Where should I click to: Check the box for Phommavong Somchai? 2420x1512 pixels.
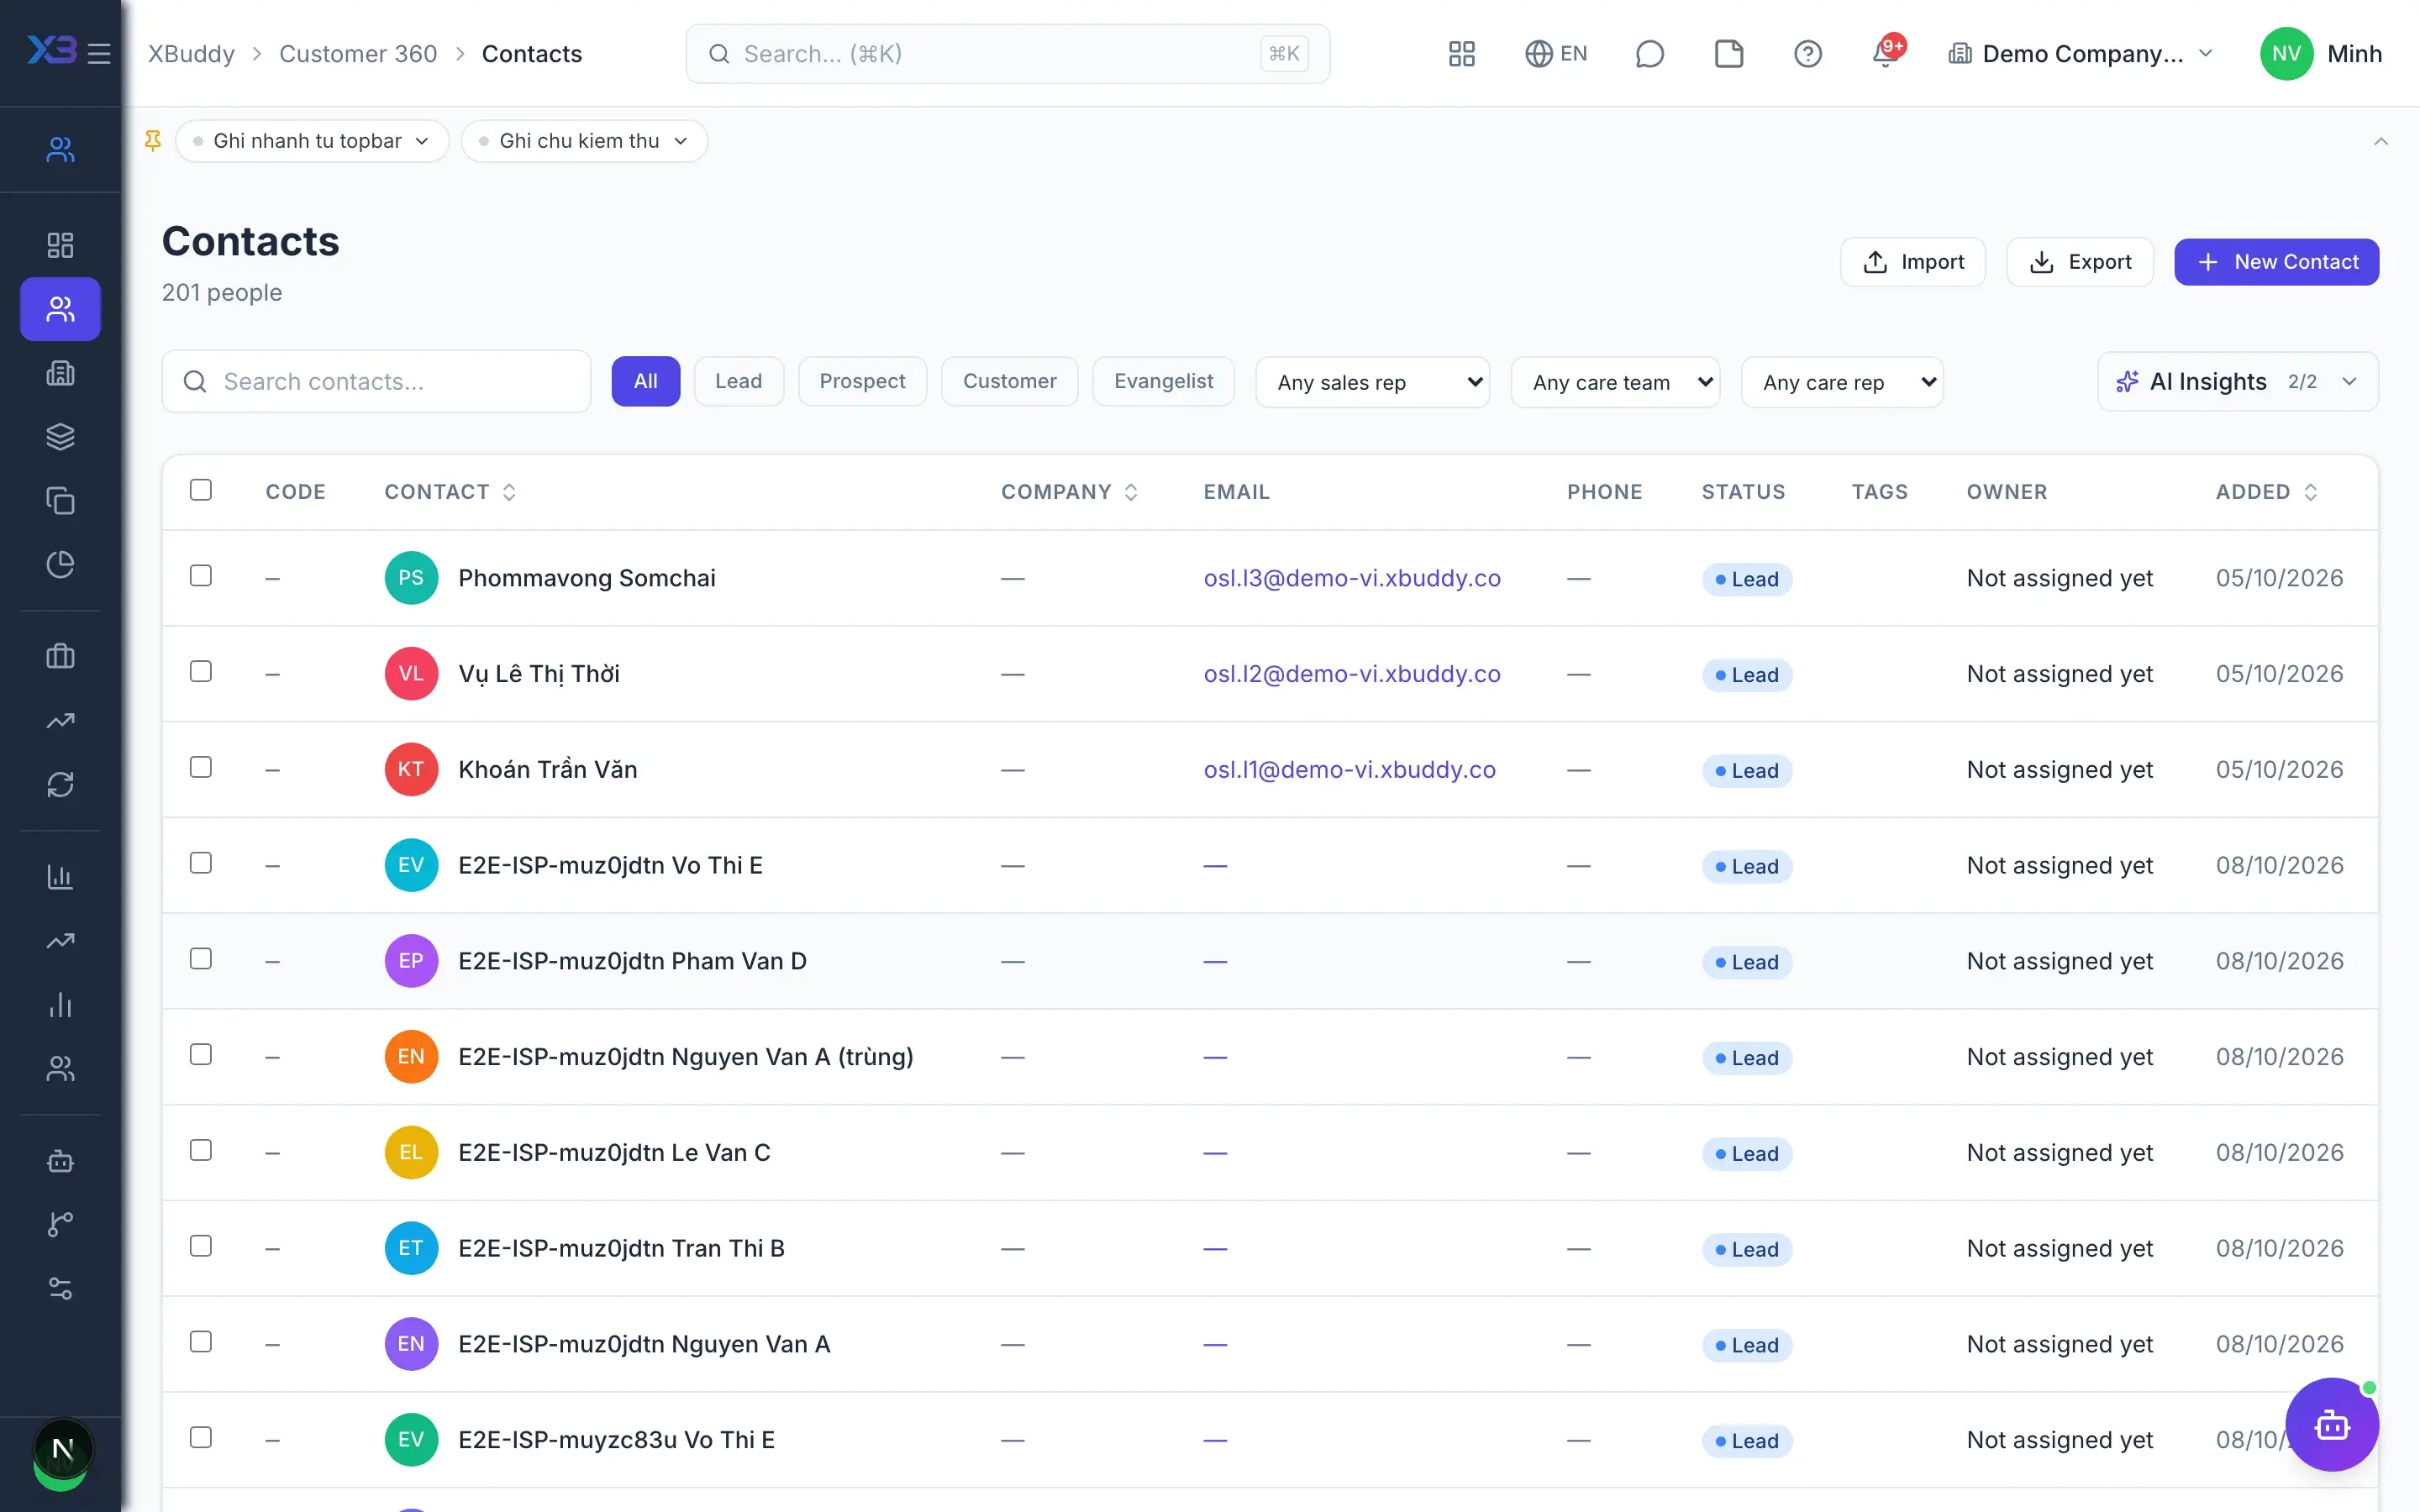[201, 576]
